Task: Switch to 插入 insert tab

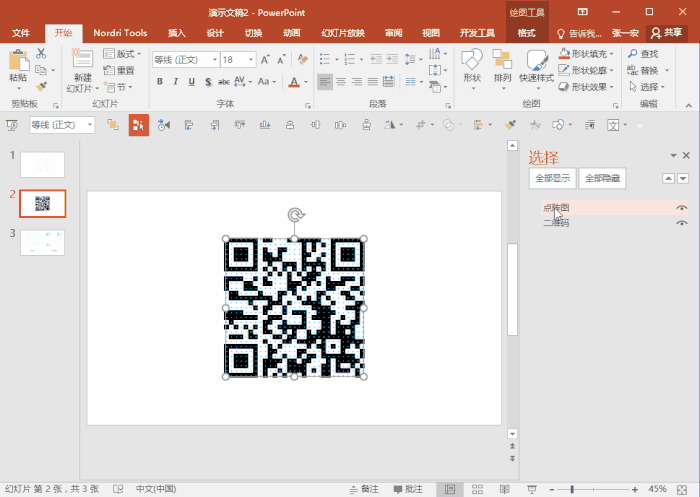Action: [x=176, y=33]
